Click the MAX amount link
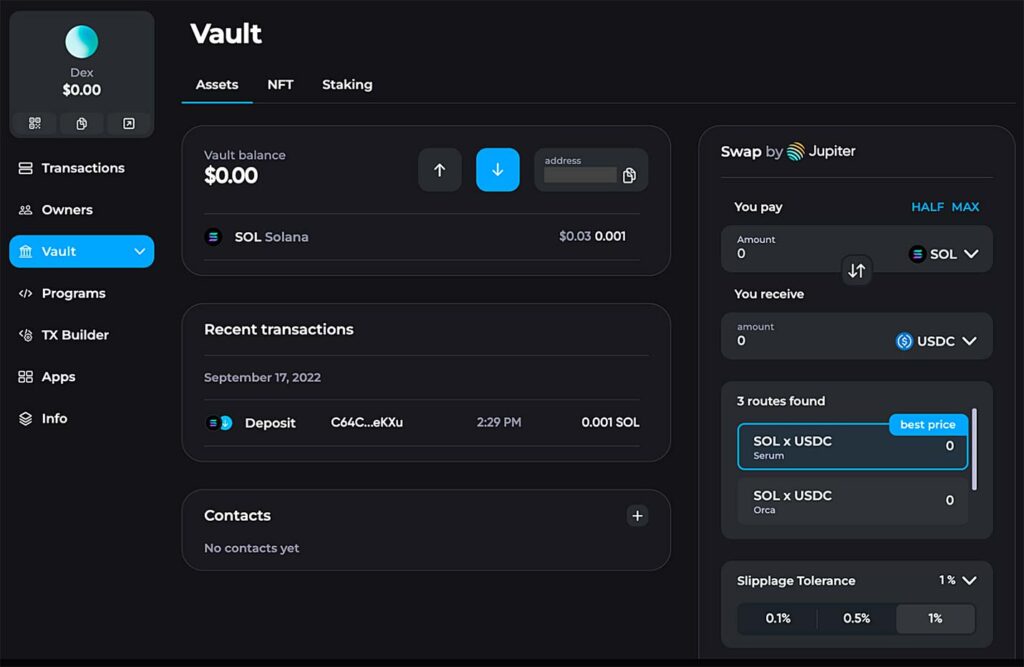This screenshot has width=1024, height=667. 965,207
